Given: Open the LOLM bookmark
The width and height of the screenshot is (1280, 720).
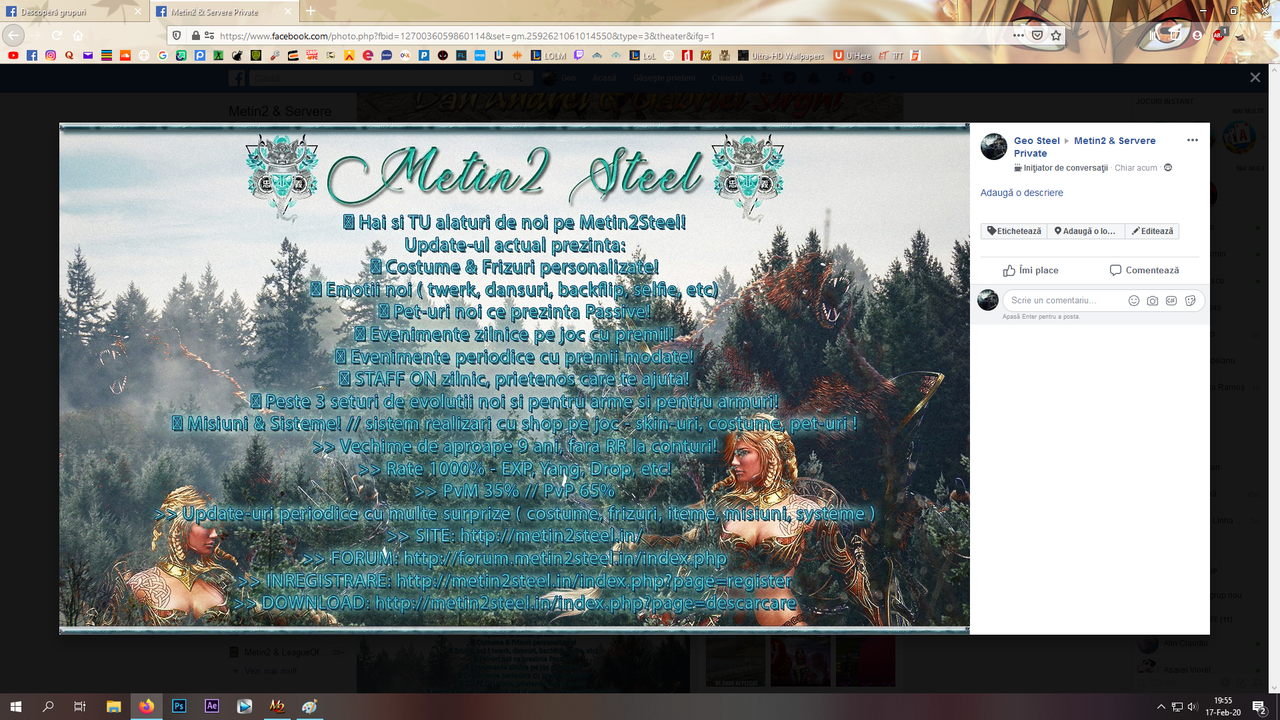Looking at the screenshot, I should [x=548, y=55].
